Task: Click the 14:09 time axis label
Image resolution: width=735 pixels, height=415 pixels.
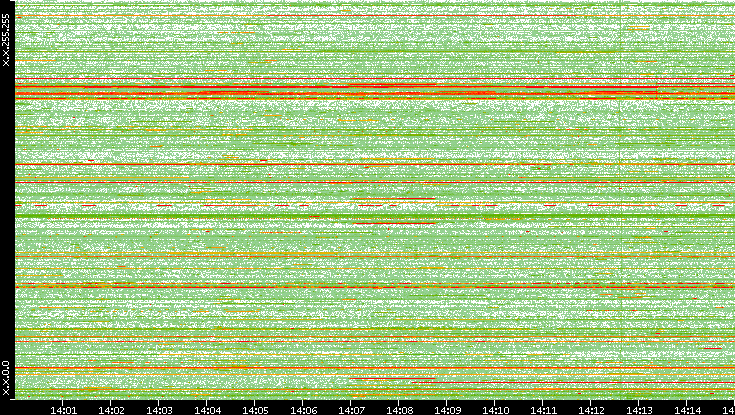Action: (x=447, y=410)
